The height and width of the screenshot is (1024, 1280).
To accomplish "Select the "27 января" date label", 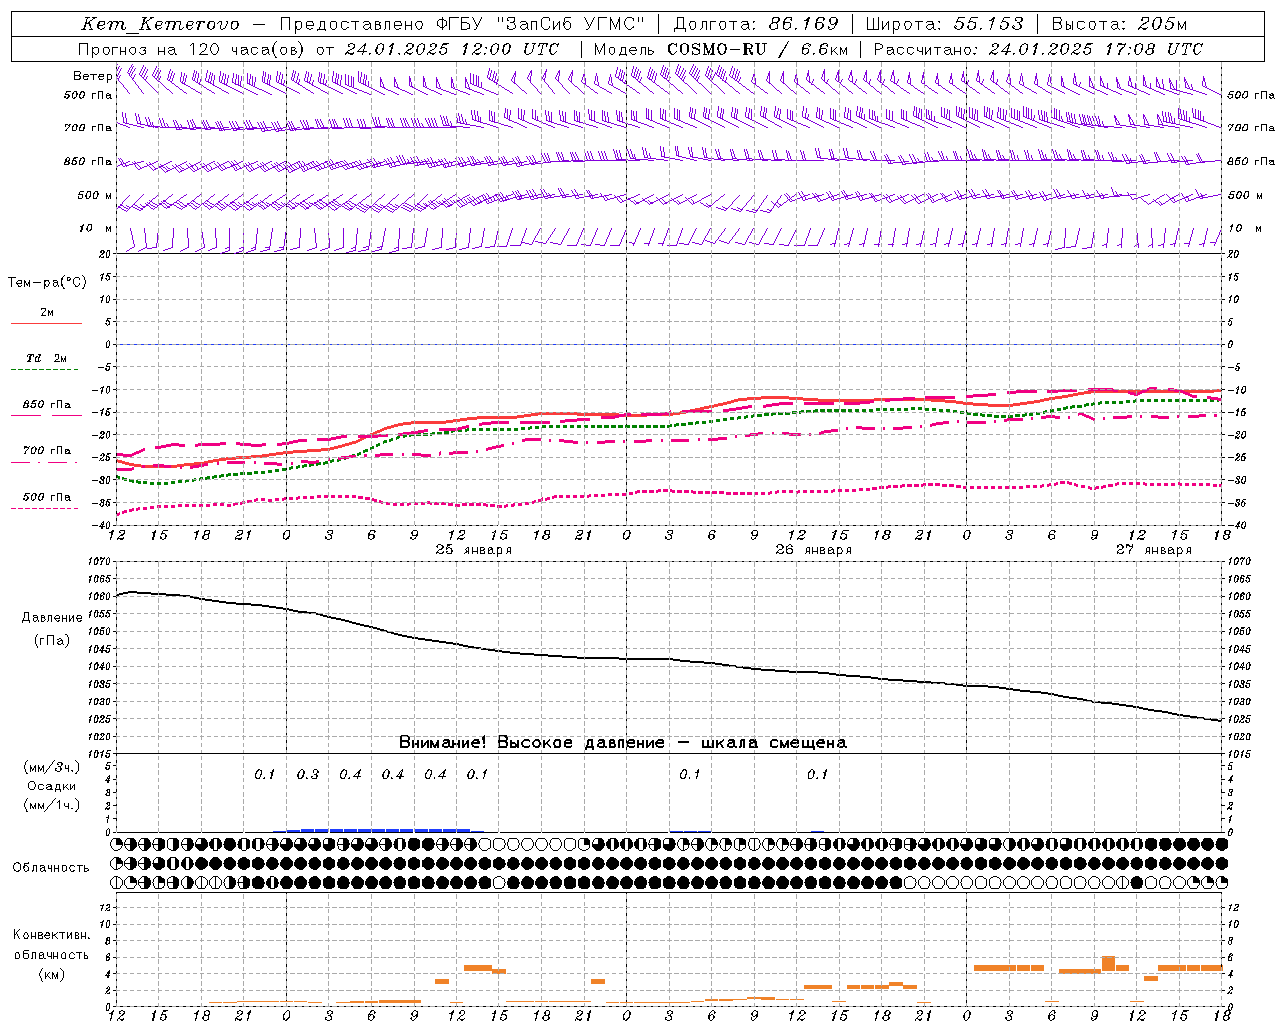I will pyautogui.click(x=1153, y=550).
